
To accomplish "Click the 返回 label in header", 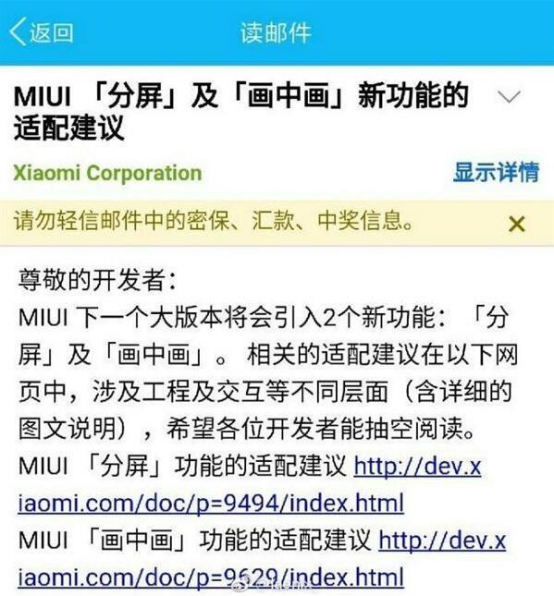I will [x=52, y=32].
